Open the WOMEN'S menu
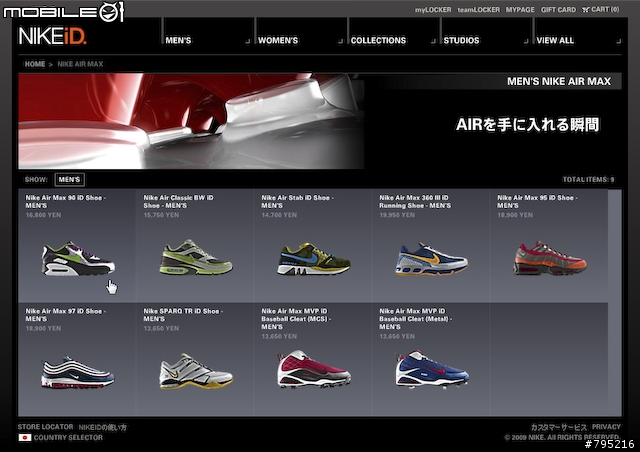Viewport: 640px width, 452px height. point(278,40)
